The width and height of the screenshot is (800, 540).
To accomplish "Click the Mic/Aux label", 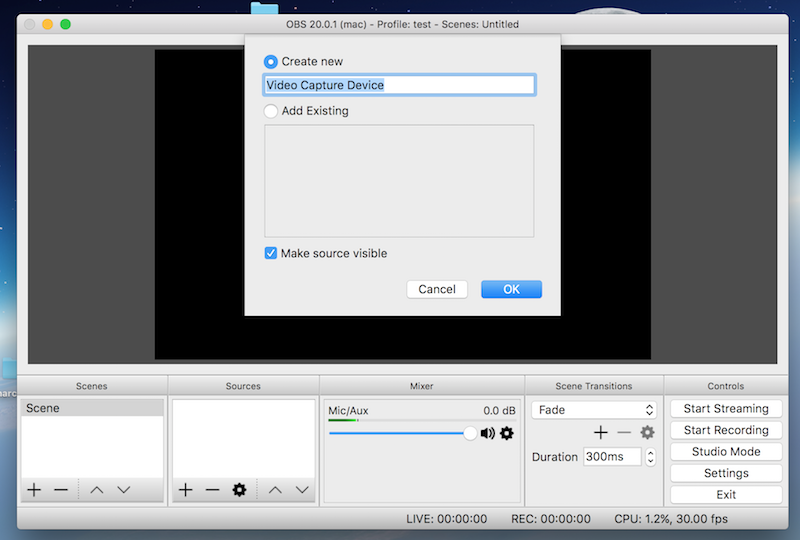I will coord(348,410).
